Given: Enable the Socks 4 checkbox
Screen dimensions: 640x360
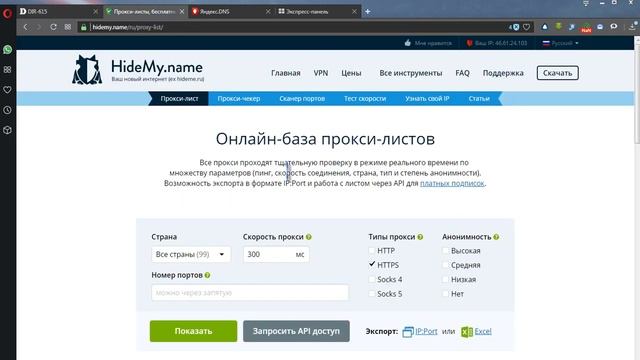Looking at the screenshot, I should (x=371, y=279).
